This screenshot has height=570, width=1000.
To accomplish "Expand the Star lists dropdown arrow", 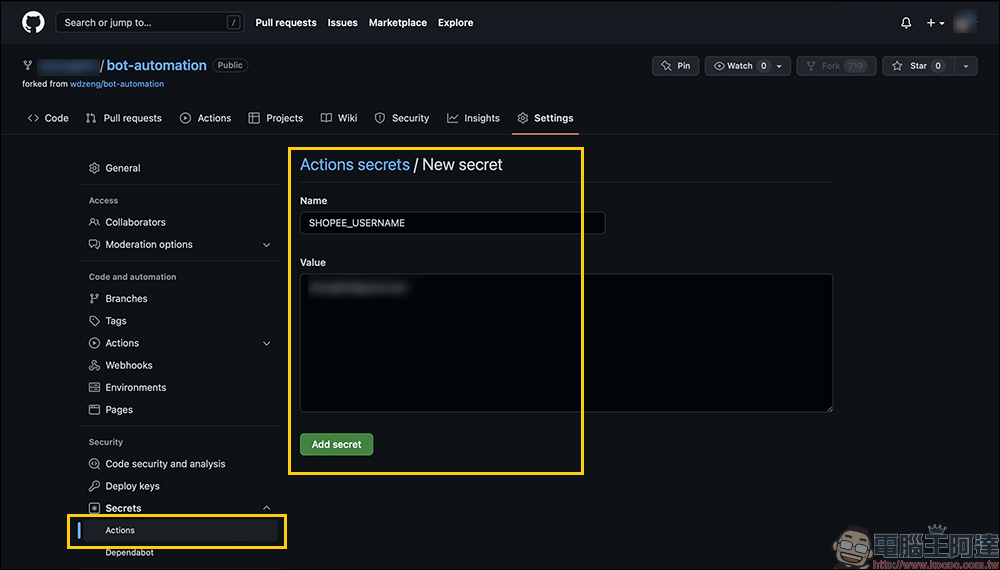I will click(965, 66).
